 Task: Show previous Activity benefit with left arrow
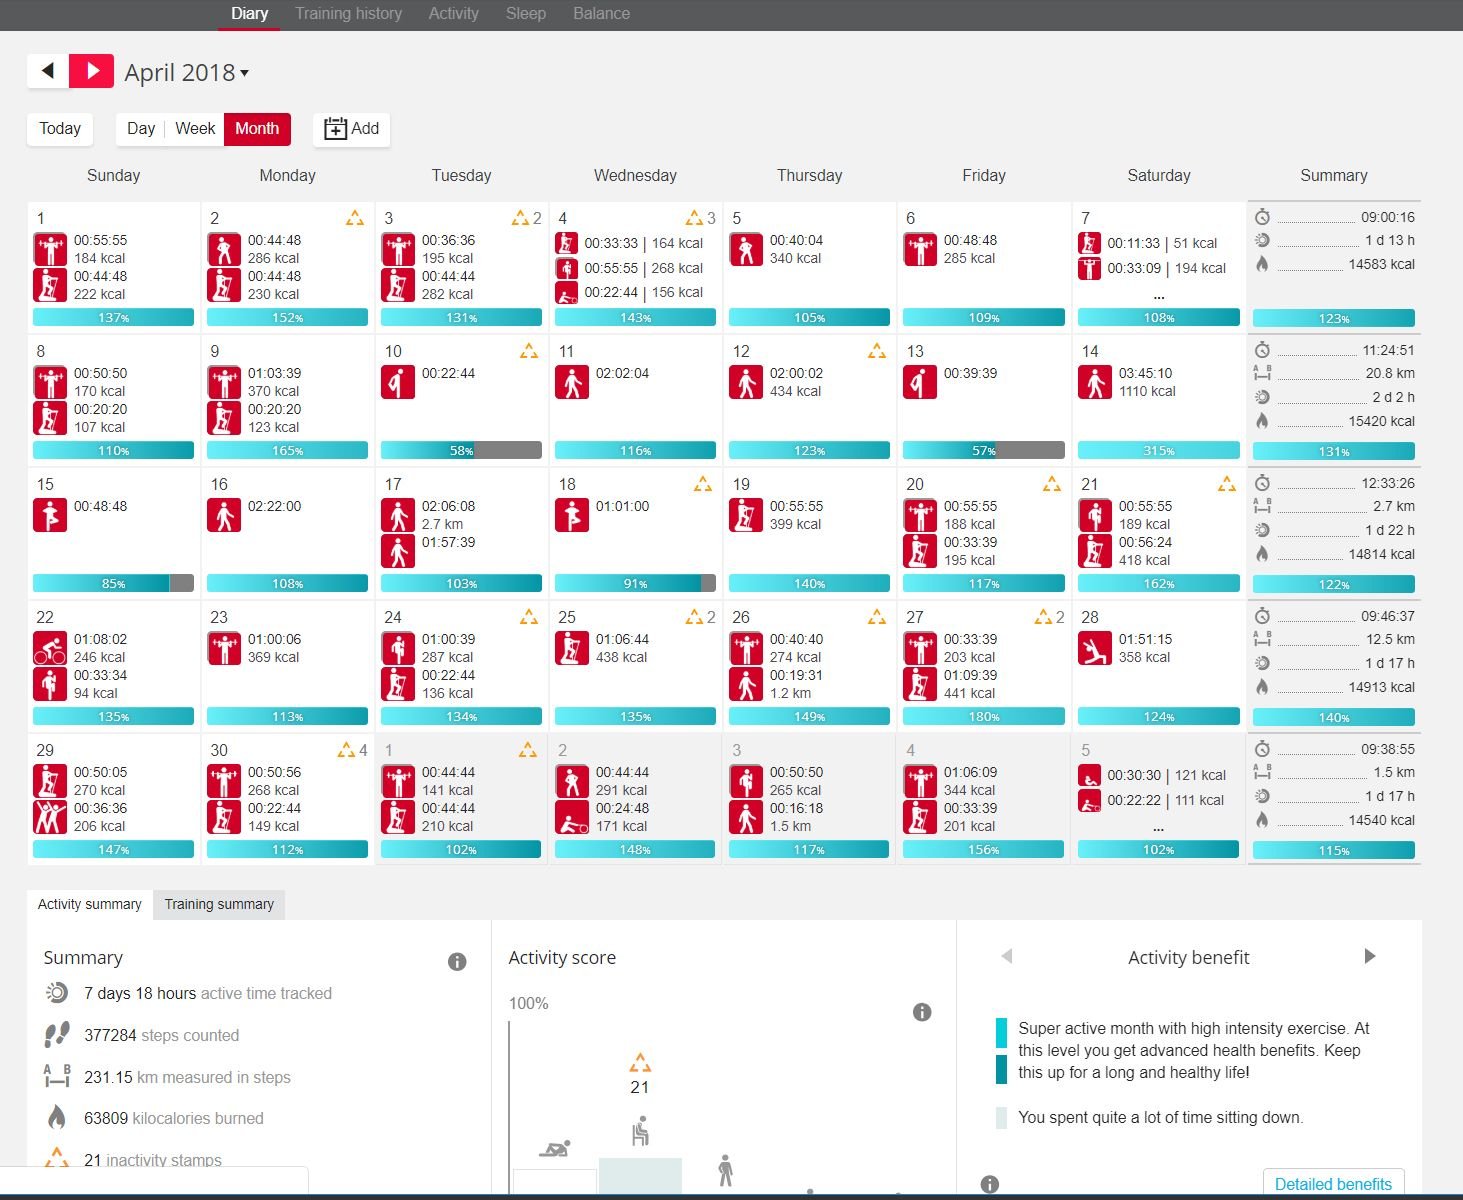coord(1007,956)
